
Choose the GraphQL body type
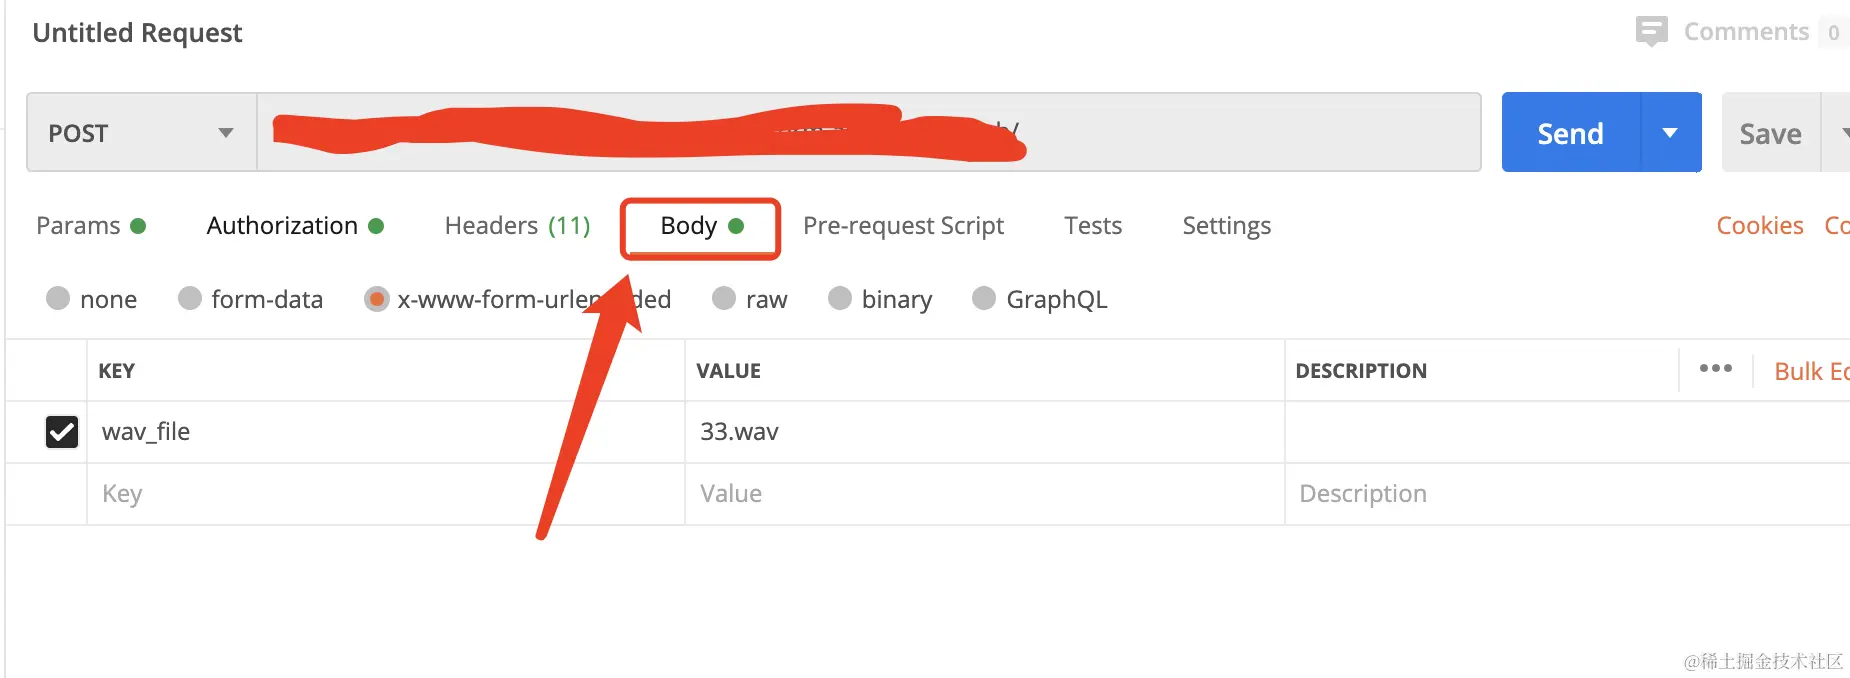click(984, 299)
